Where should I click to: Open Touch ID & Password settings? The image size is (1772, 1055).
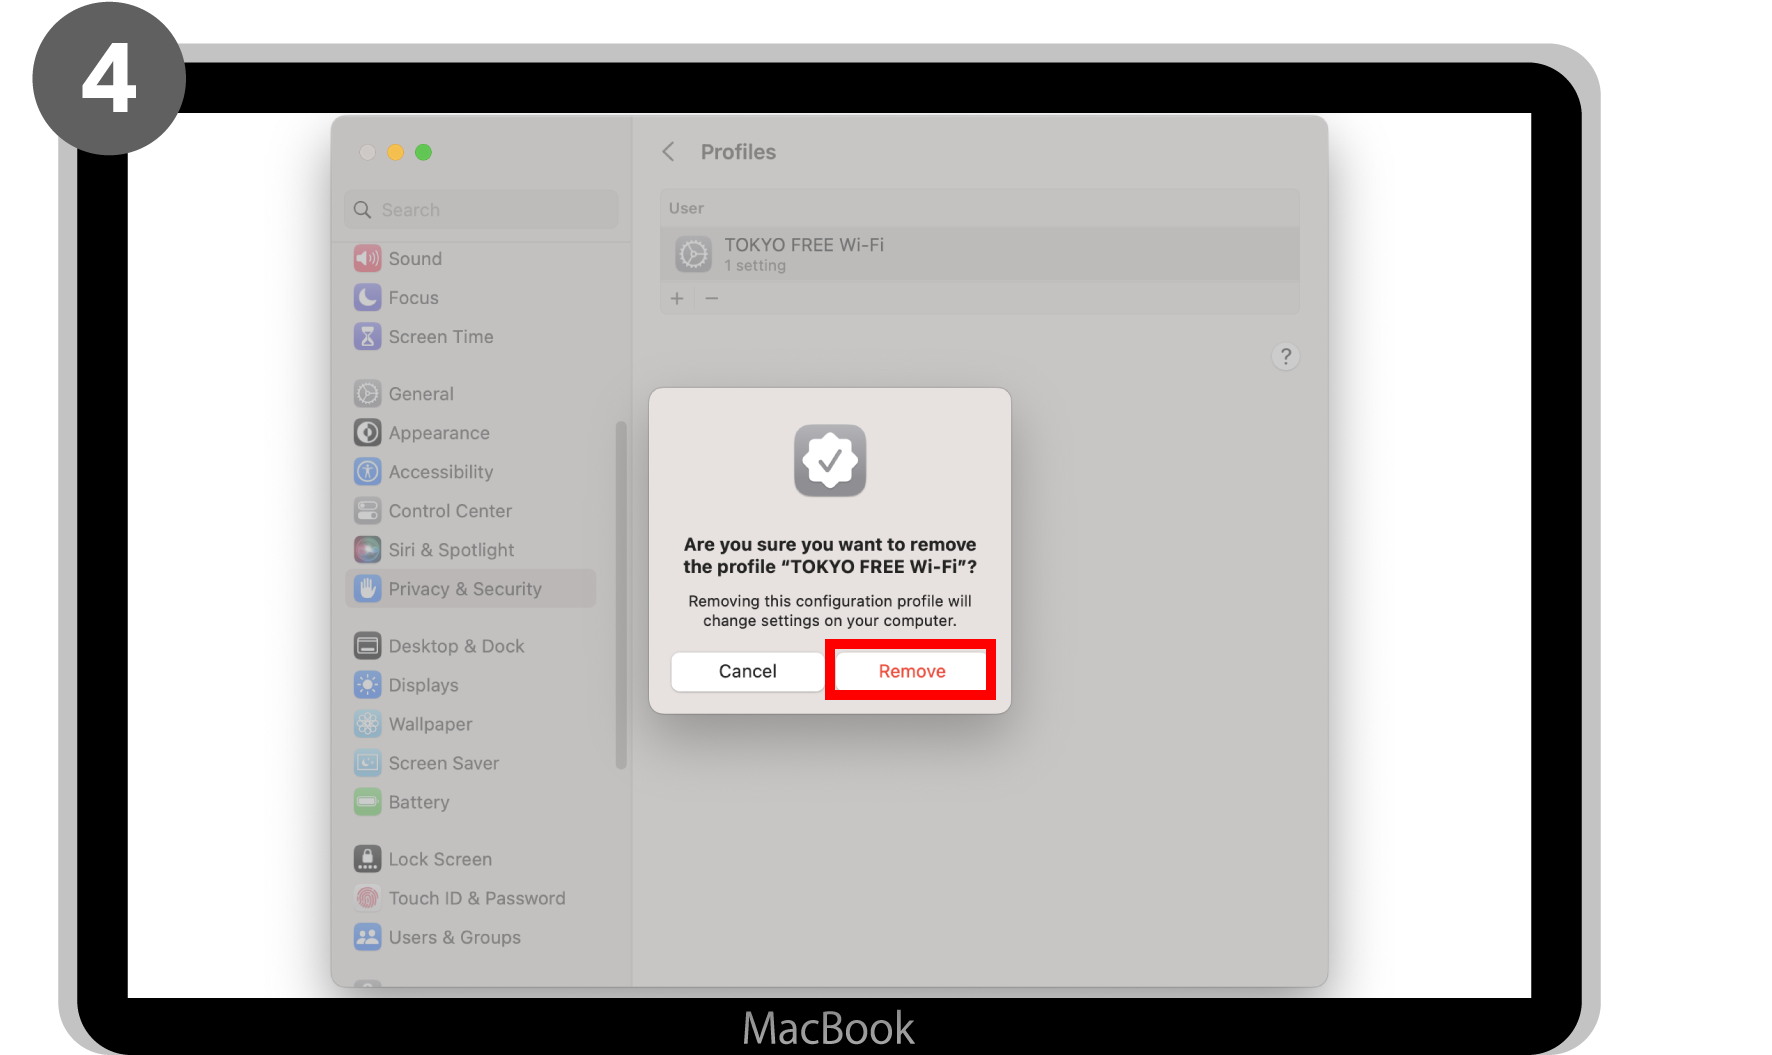coord(476,898)
